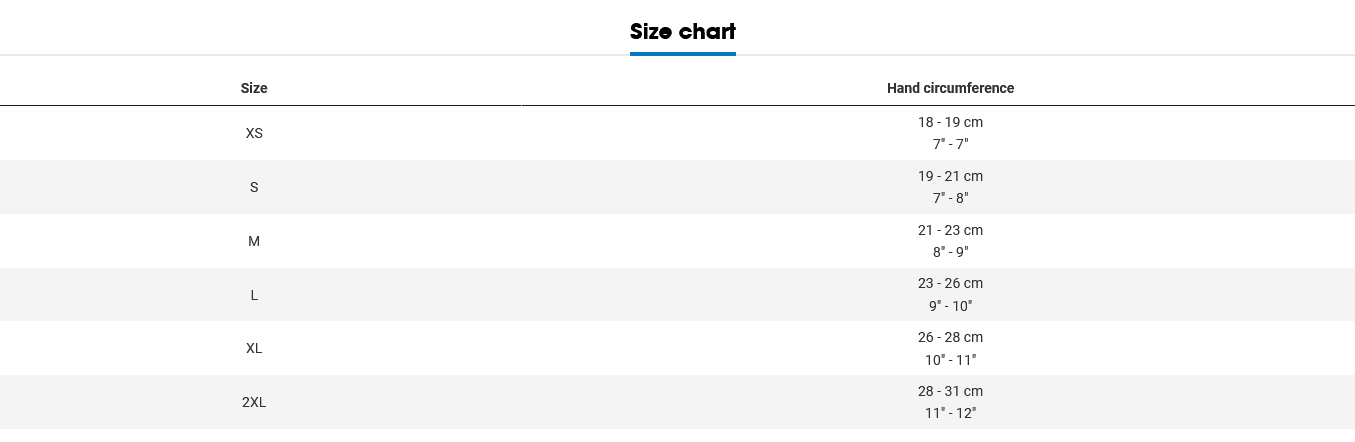Select the L size cell
1355x442 pixels.
(254, 295)
